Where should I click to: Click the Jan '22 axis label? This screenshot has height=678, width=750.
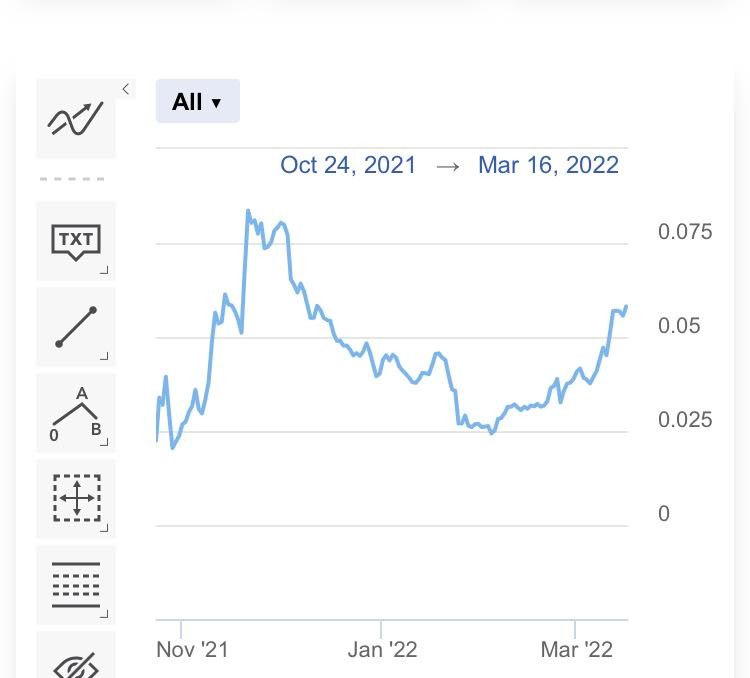tap(383, 650)
